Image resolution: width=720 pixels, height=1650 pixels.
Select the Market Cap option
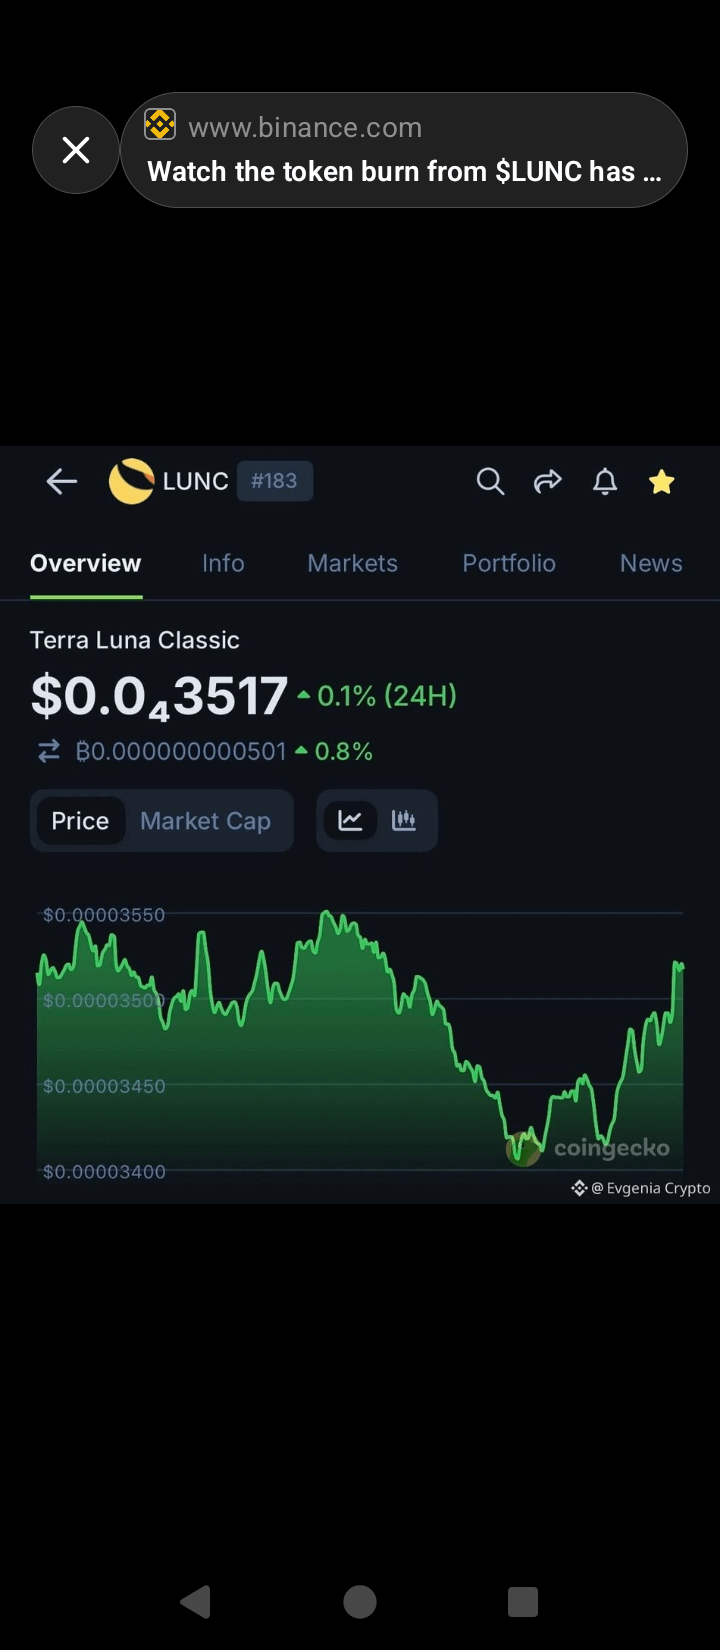206,821
